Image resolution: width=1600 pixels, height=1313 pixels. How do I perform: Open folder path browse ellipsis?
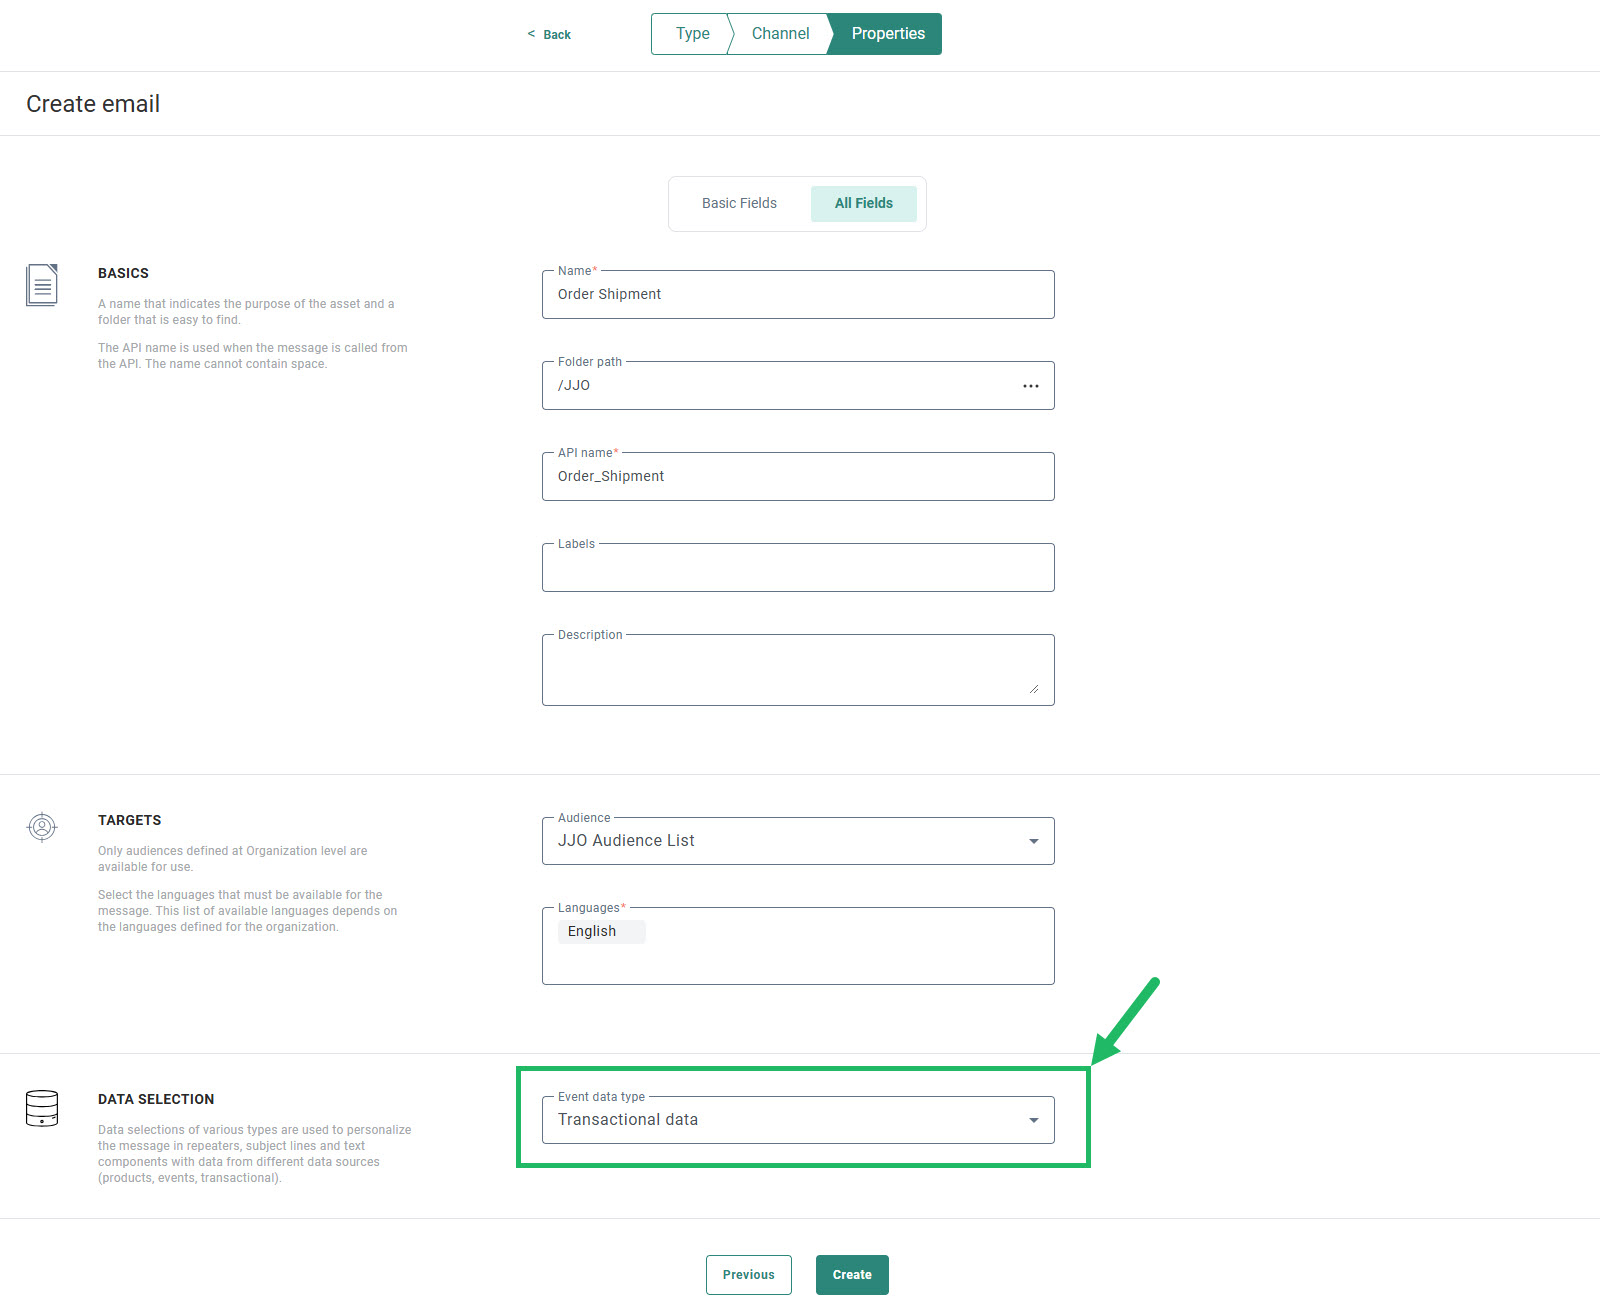(1030, 386)
